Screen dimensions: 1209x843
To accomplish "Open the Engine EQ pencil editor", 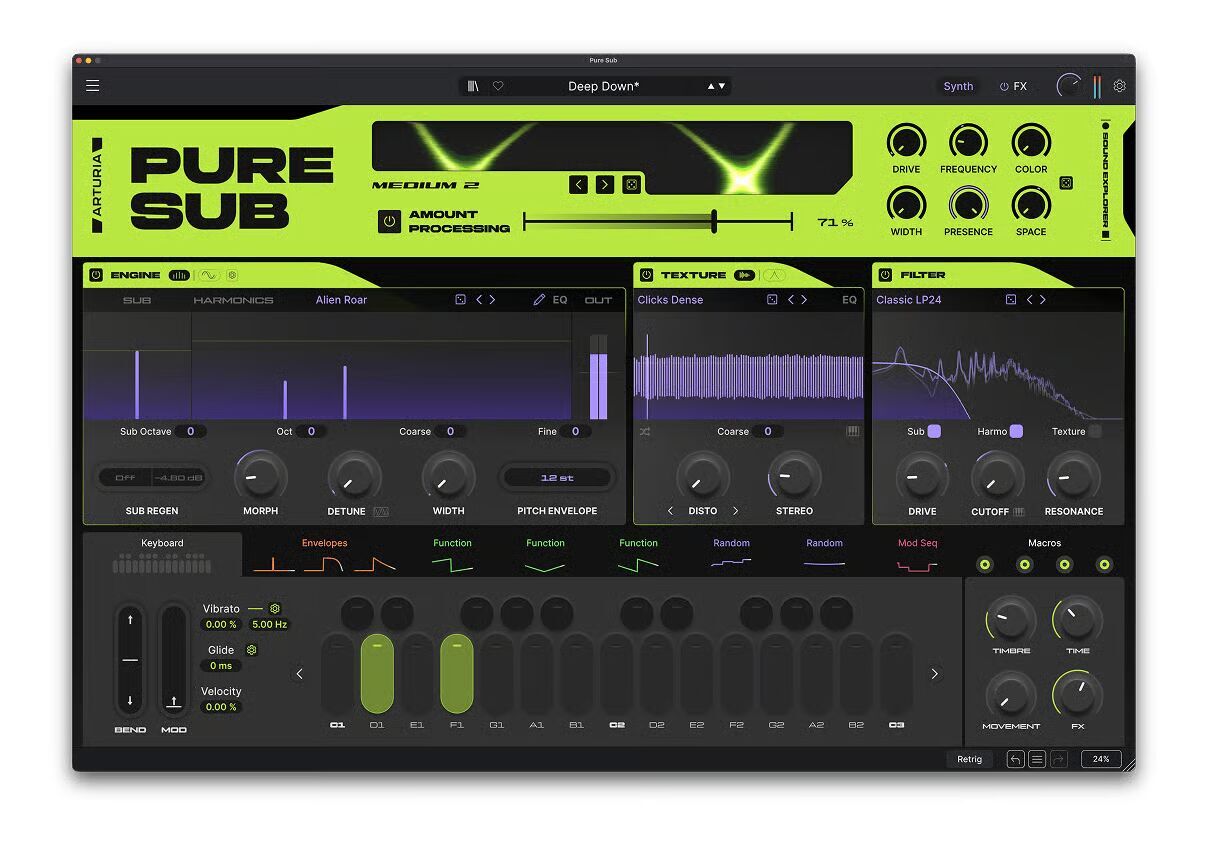I will click(x=539, y=299).
